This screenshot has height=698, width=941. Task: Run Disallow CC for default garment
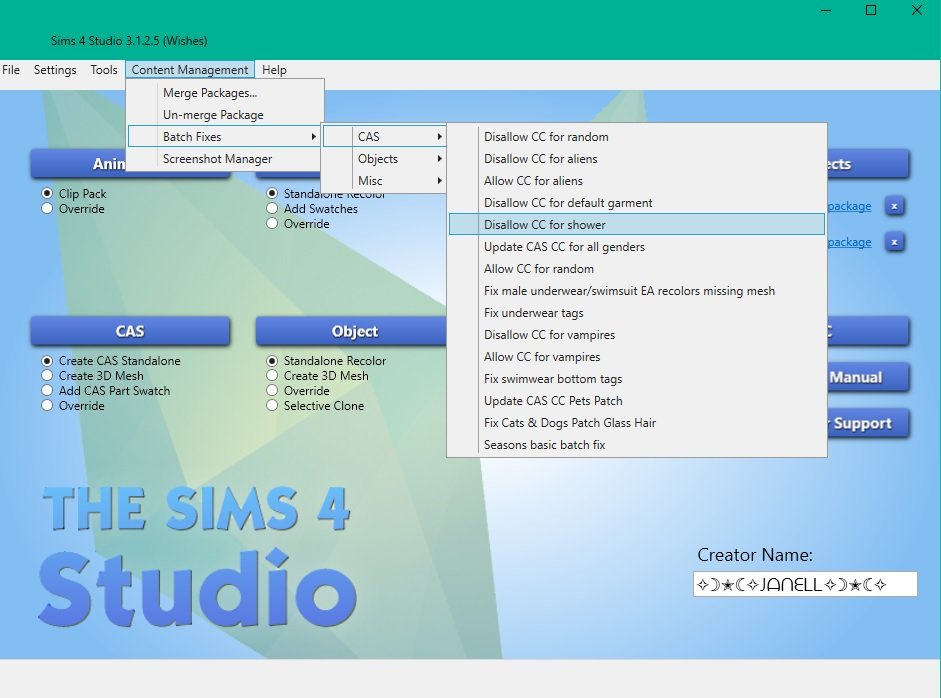coord(637,202)
